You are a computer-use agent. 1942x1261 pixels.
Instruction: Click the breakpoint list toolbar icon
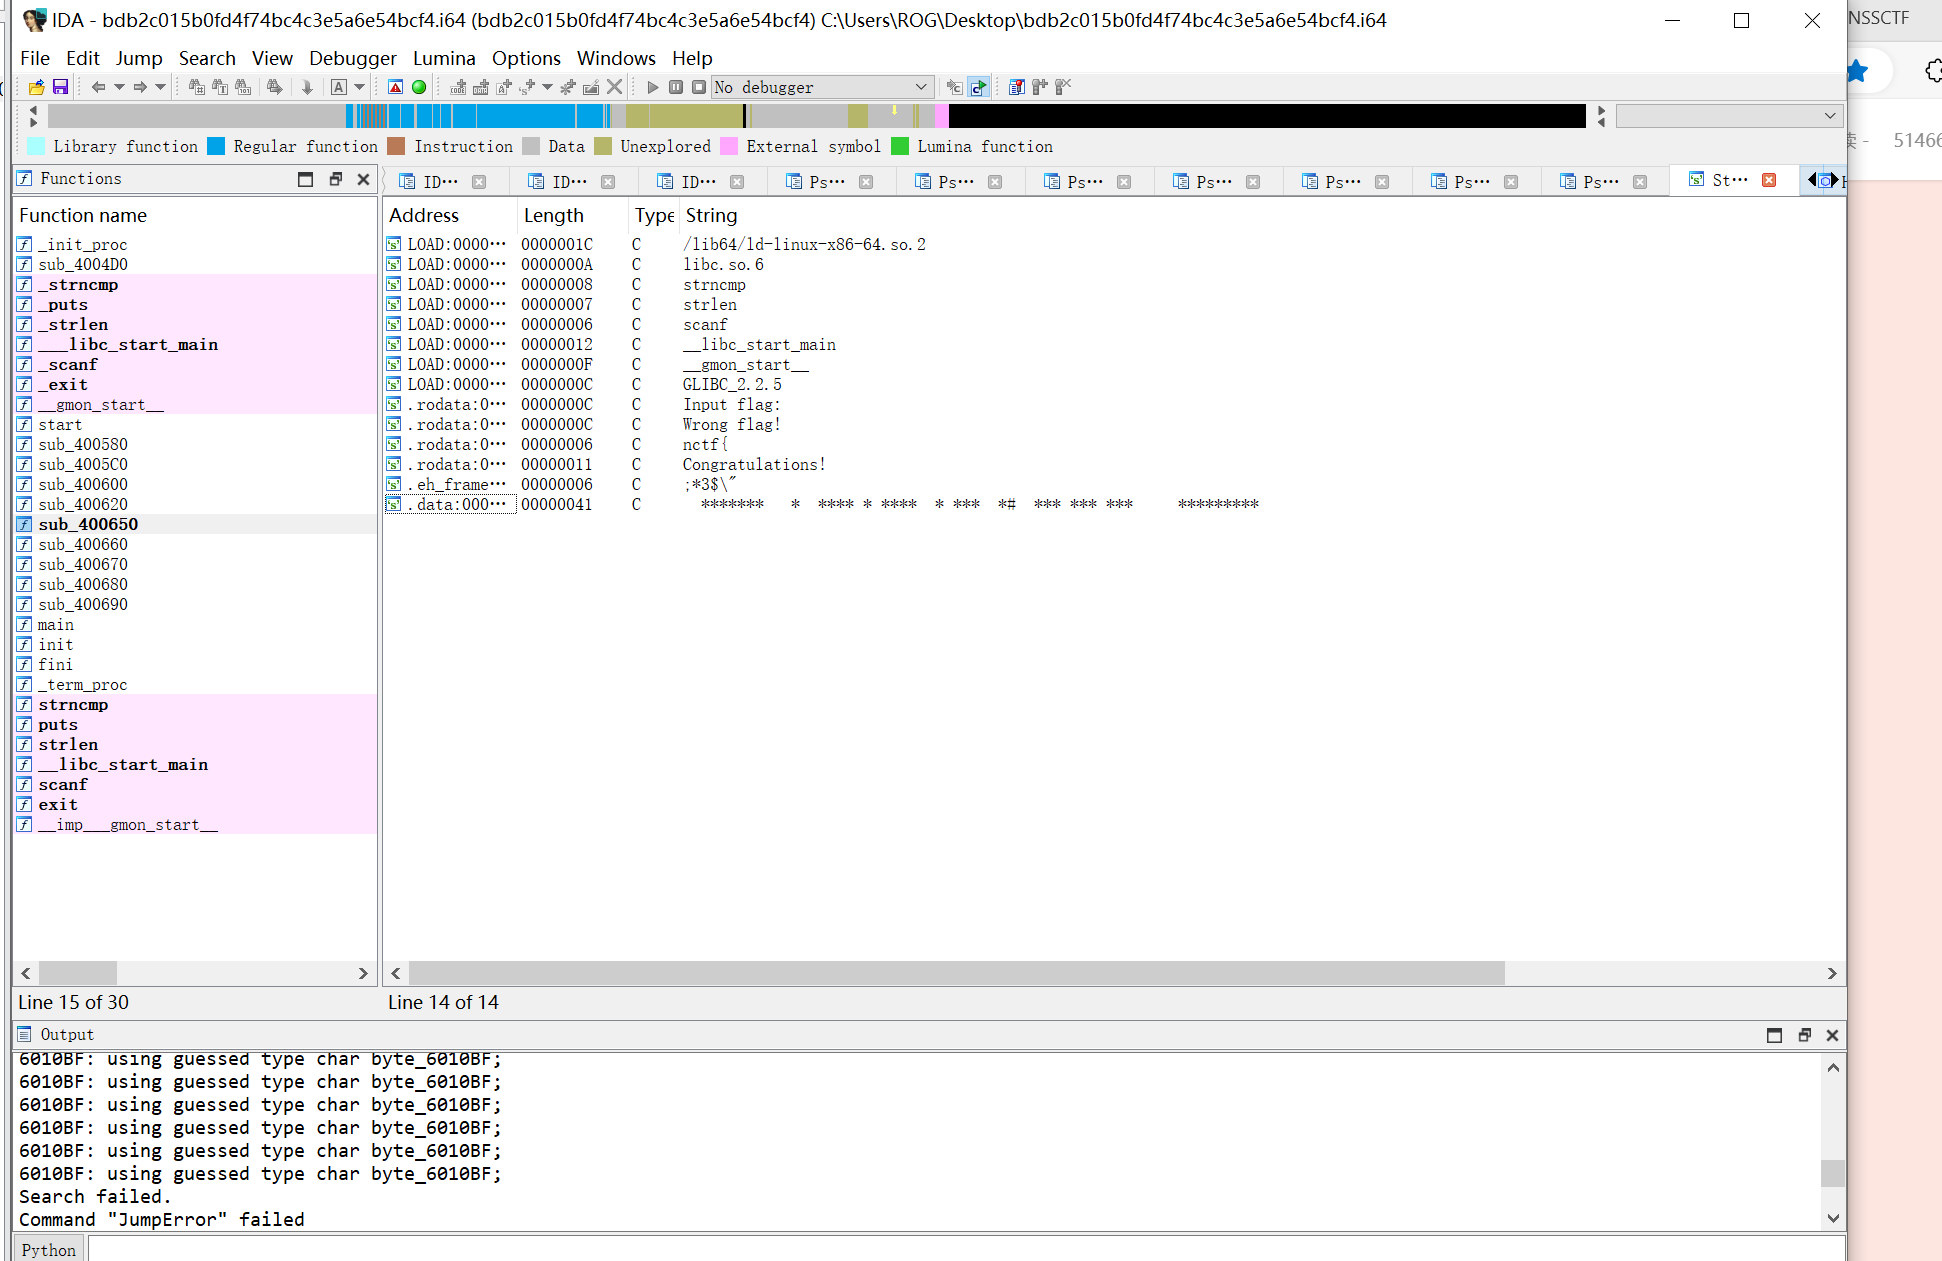point(1016,87)
